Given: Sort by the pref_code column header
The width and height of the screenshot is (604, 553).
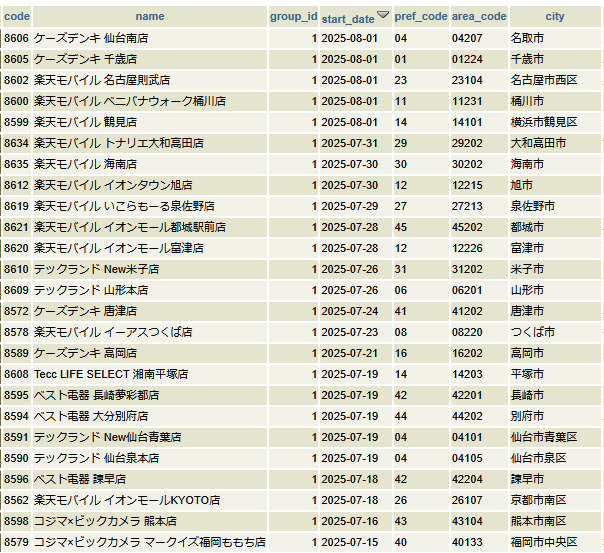Looking at the screenshot, I should [x=421, y=16].
